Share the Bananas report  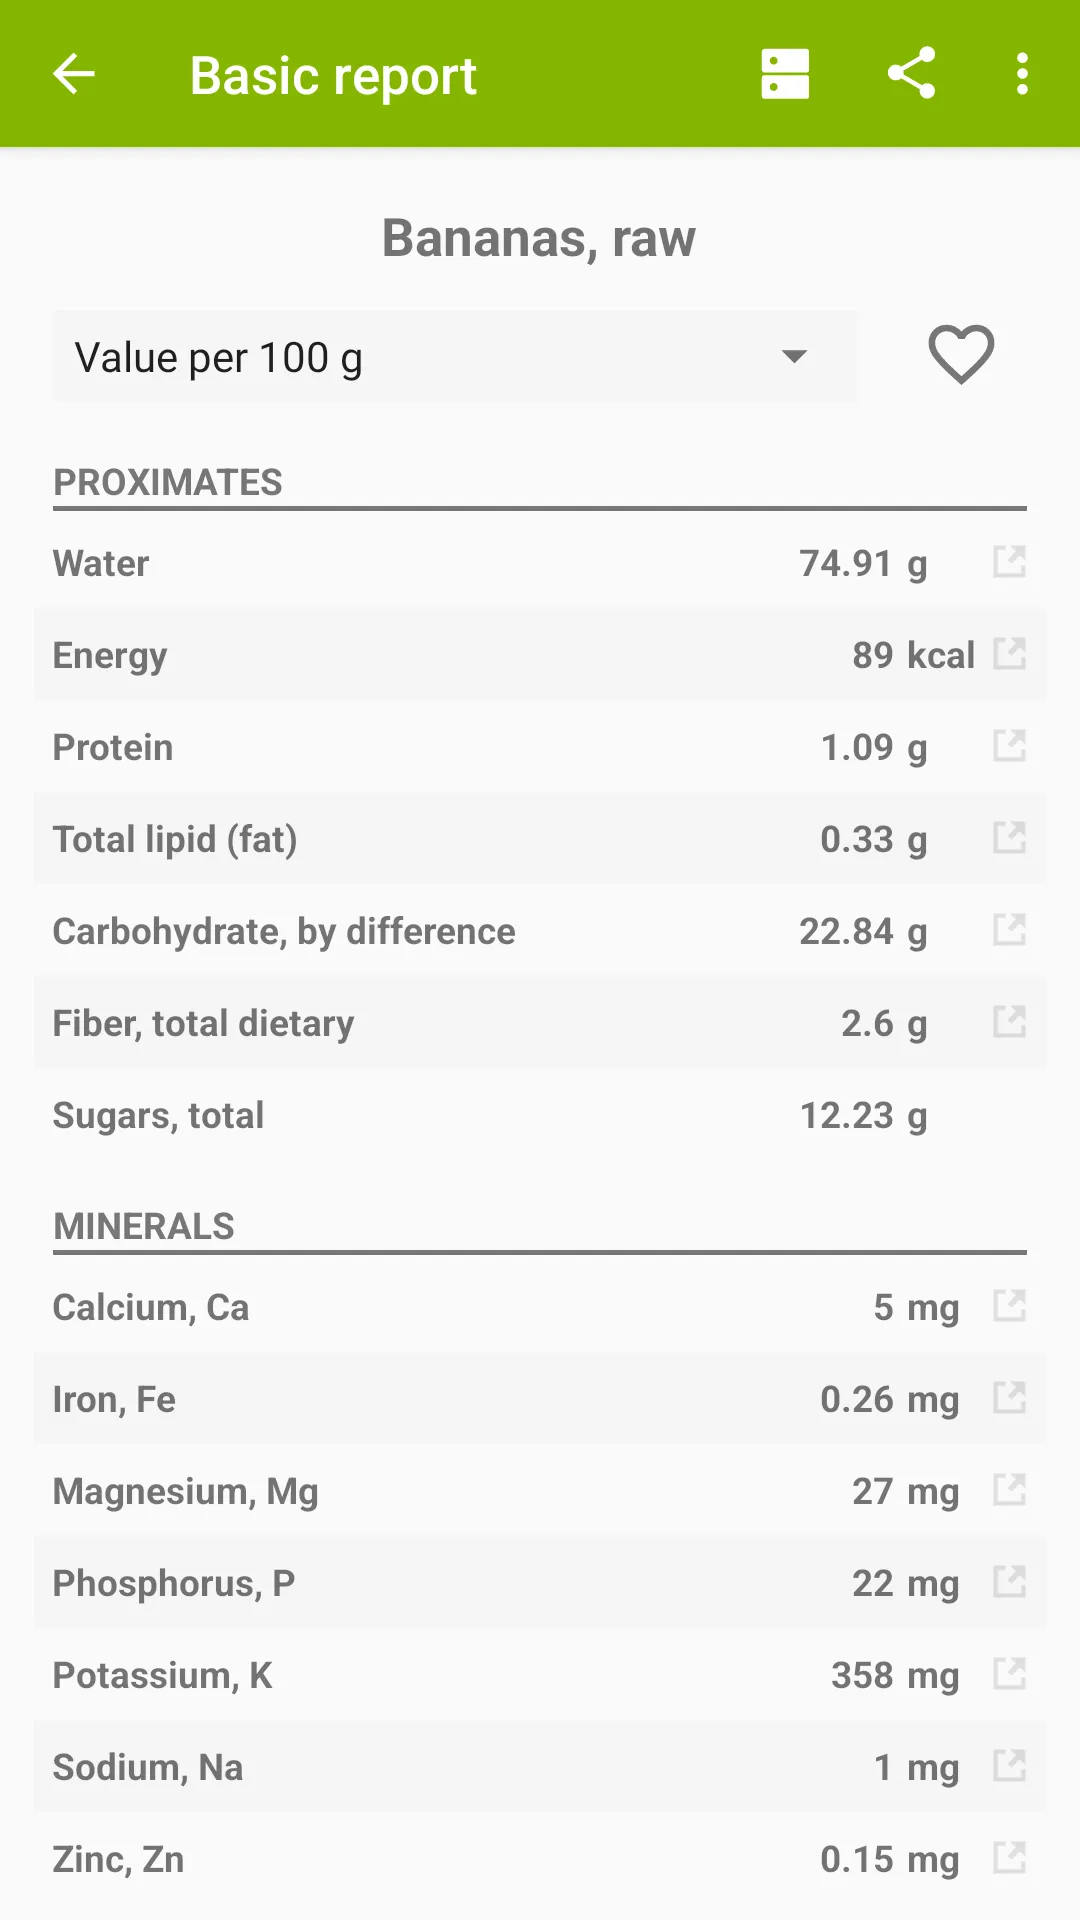click(911, 73)
